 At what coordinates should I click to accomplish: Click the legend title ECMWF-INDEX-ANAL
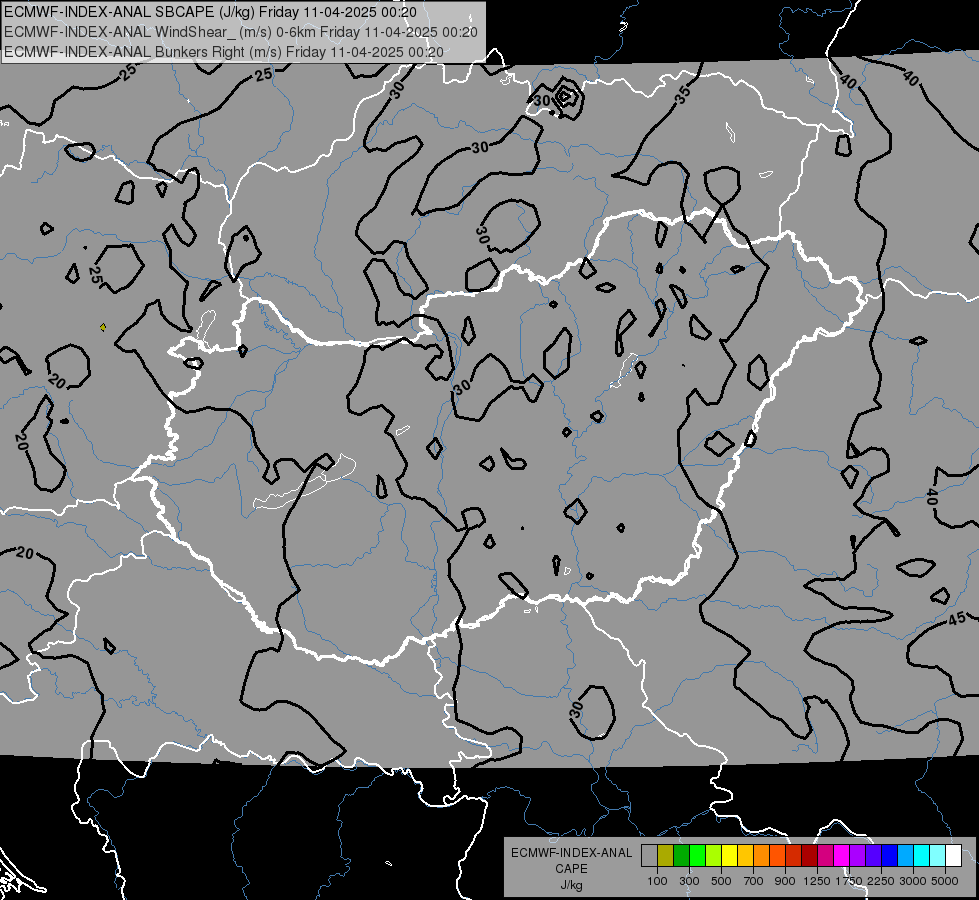(571, 853)
